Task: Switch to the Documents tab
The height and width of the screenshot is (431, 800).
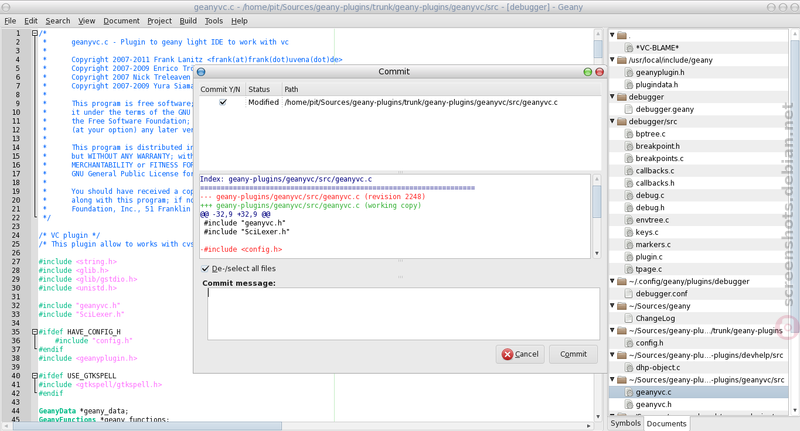Action: [x=666, y=424]
